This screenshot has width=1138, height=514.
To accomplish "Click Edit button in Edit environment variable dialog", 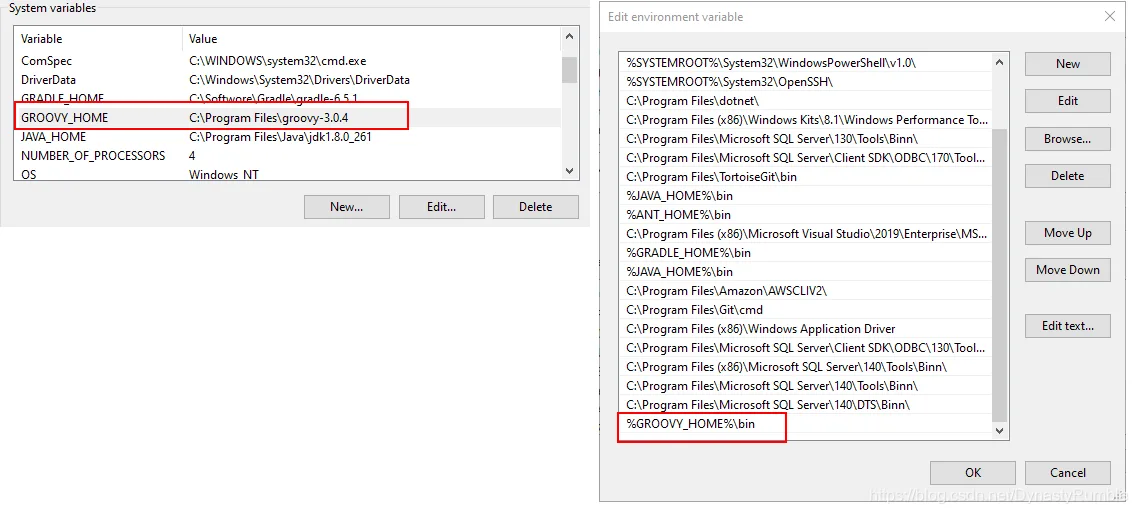I will (x=1068, y=101).
